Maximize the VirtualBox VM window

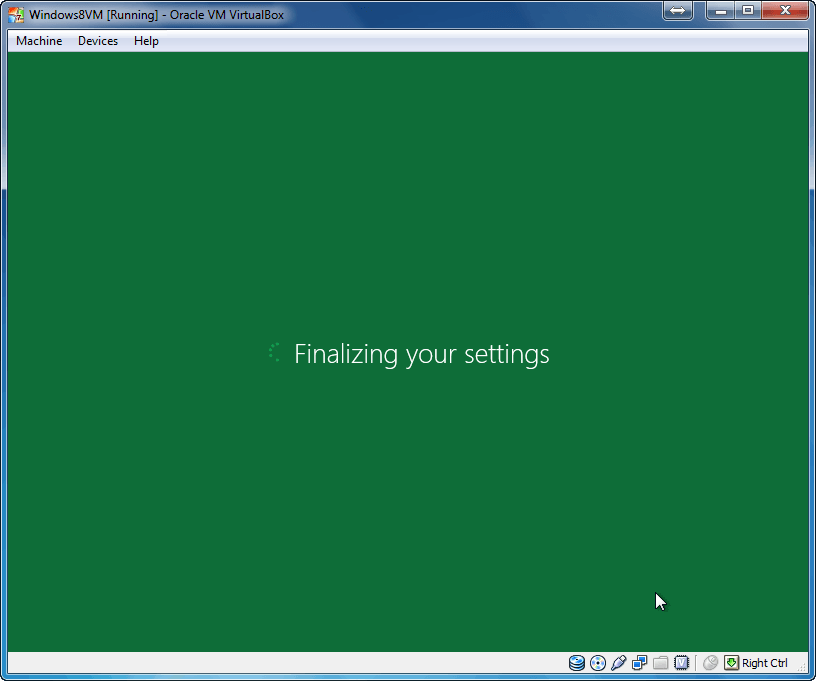pyautogui.click(x=748, y=10)
